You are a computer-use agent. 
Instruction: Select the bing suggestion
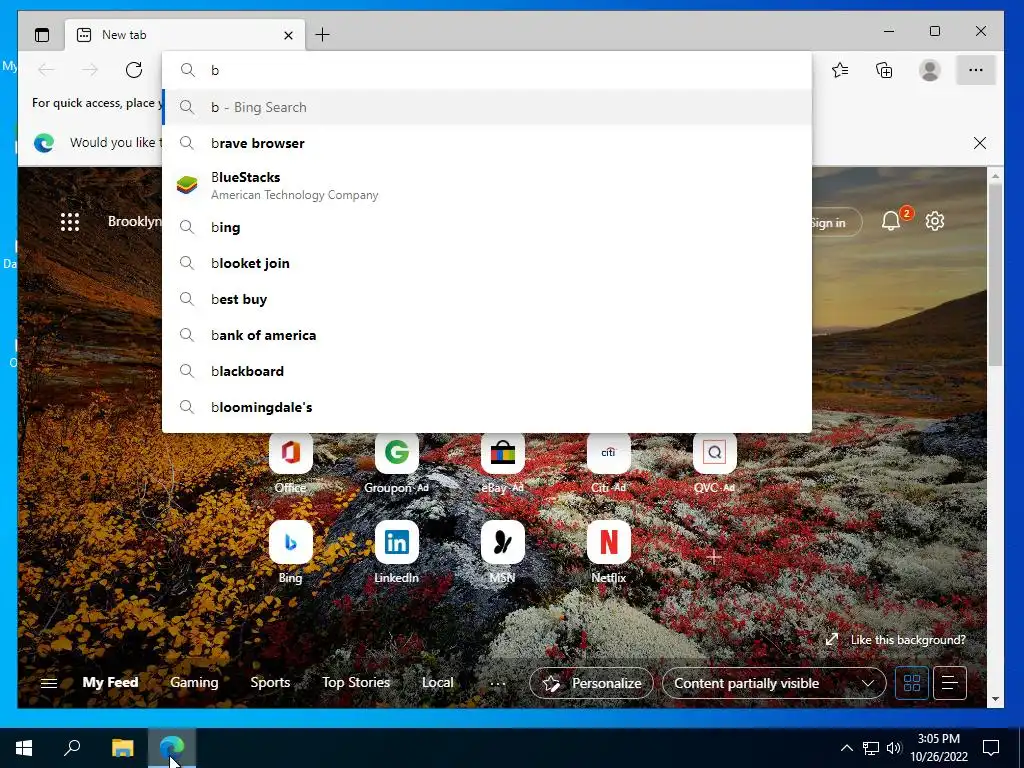tap(487, 227)
